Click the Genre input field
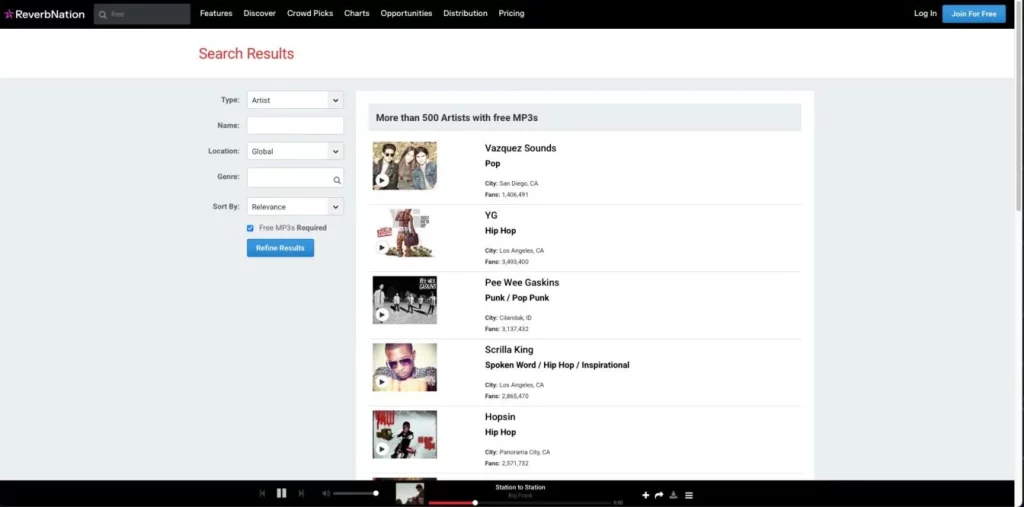The height and width of the screenshot is (507, 1024). [x=295, y=178]
